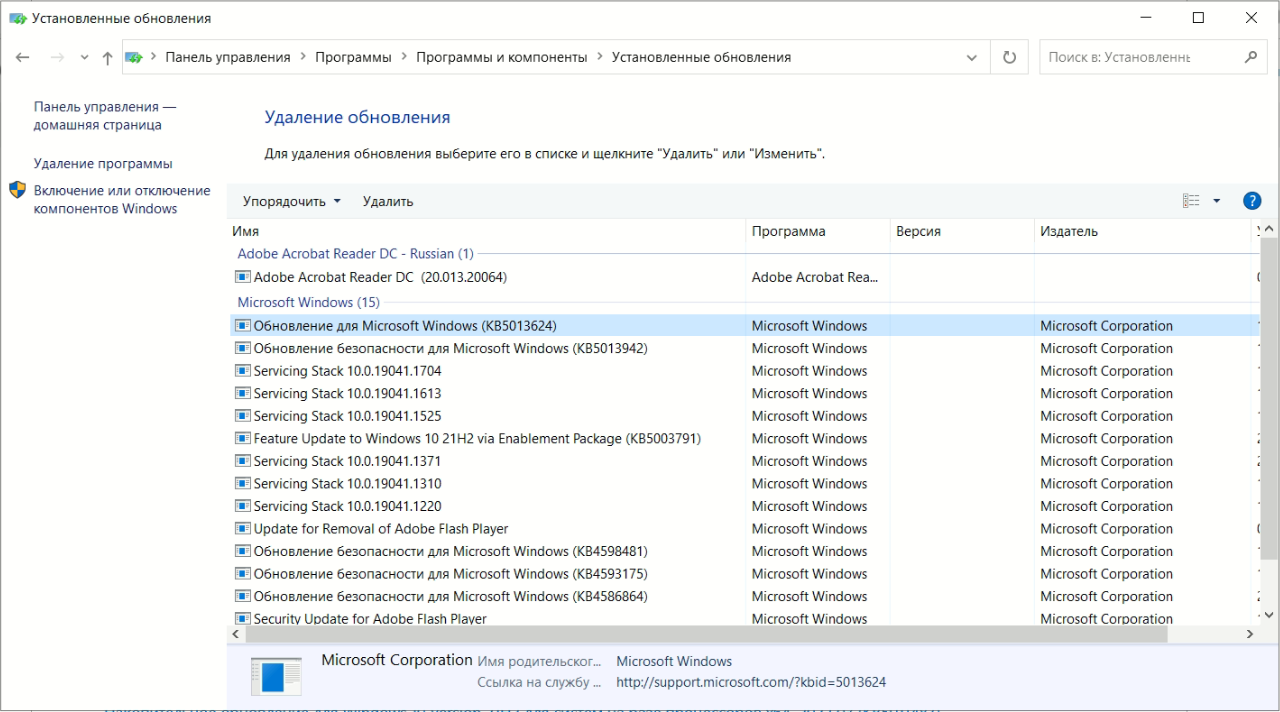Click the Back navigation arrow
The width and height of the screenshot is (1280, 712).
(23, 58)
